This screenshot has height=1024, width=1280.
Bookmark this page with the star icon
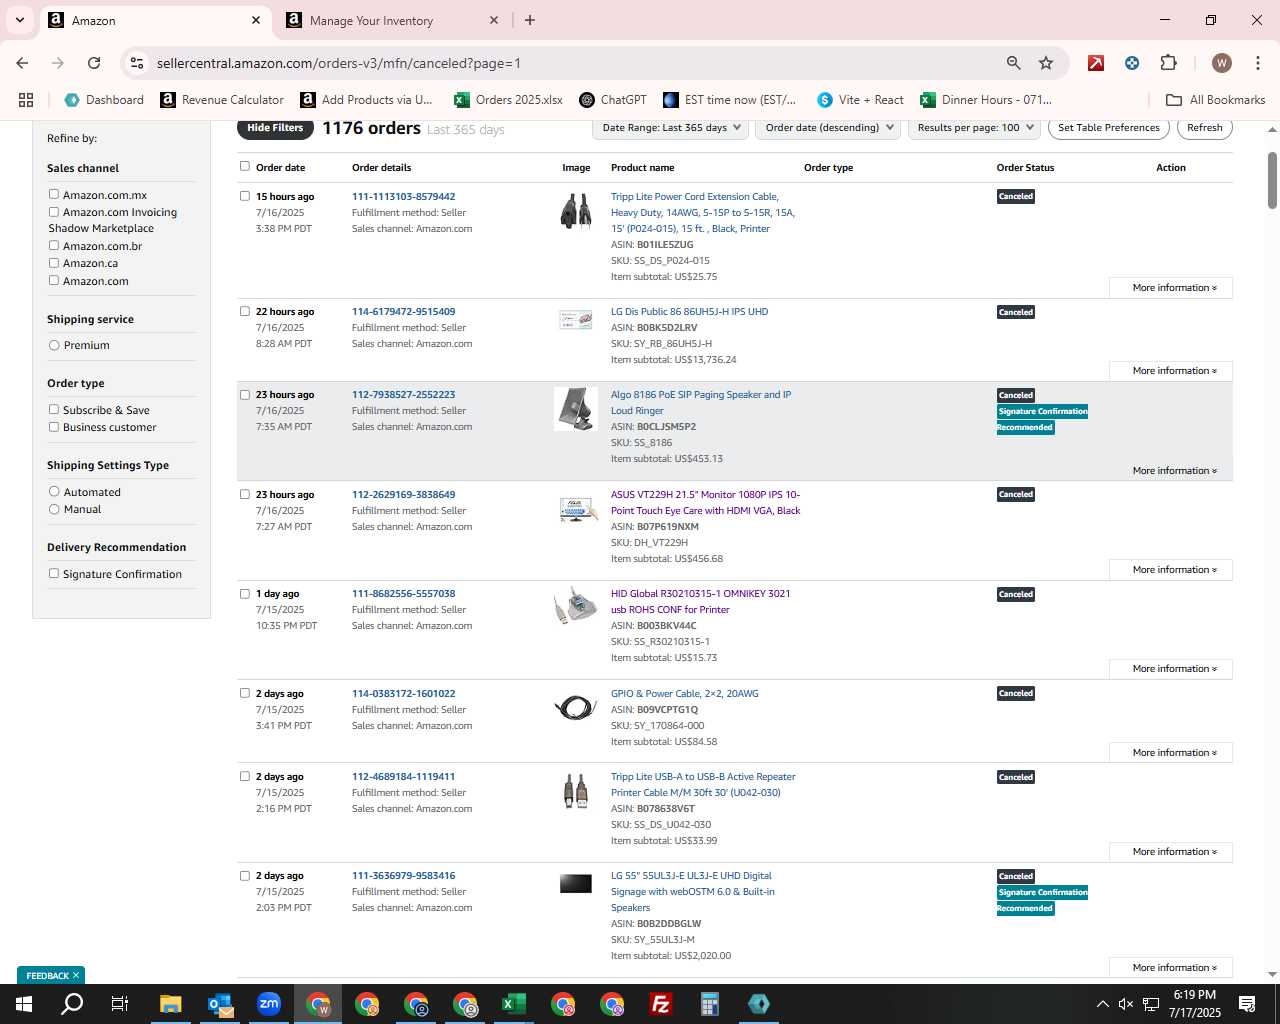(x=1046, y=63)
